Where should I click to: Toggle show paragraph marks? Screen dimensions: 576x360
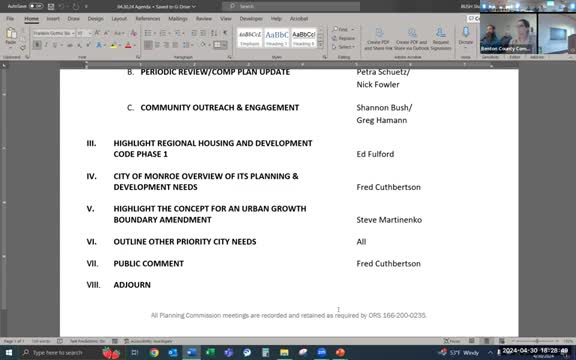(225, 33)
